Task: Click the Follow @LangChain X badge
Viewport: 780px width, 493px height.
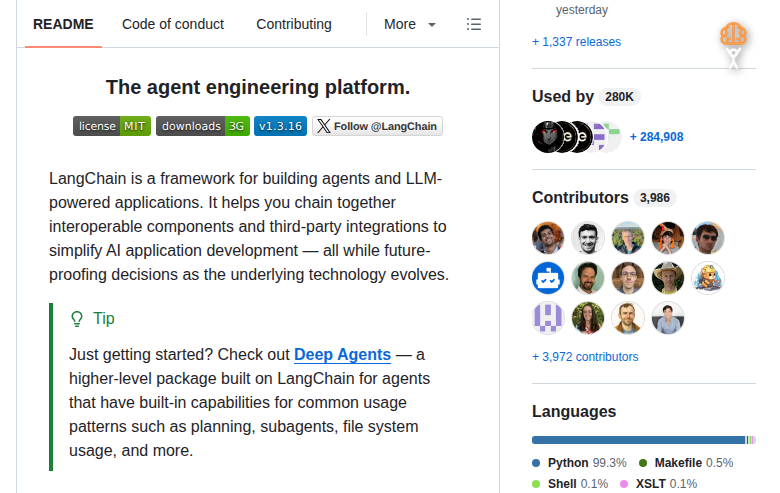Action: 378,126
